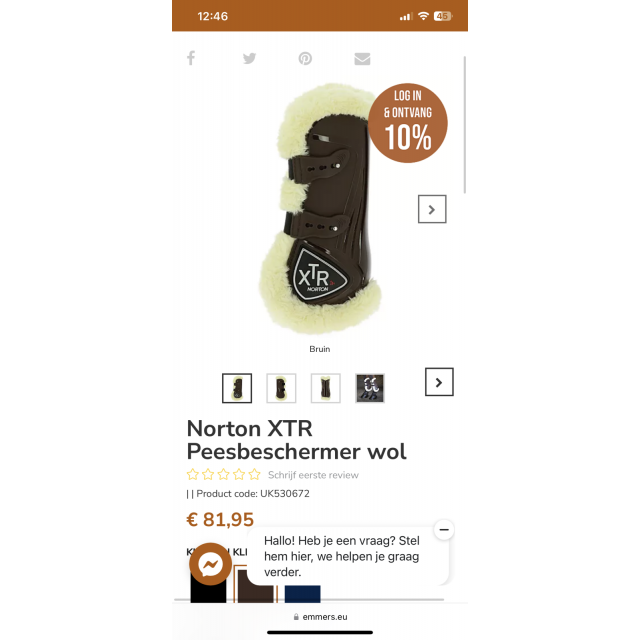Select third thumbnail showing back view
The image size is (640, 640).
click(x=325, y=388)
